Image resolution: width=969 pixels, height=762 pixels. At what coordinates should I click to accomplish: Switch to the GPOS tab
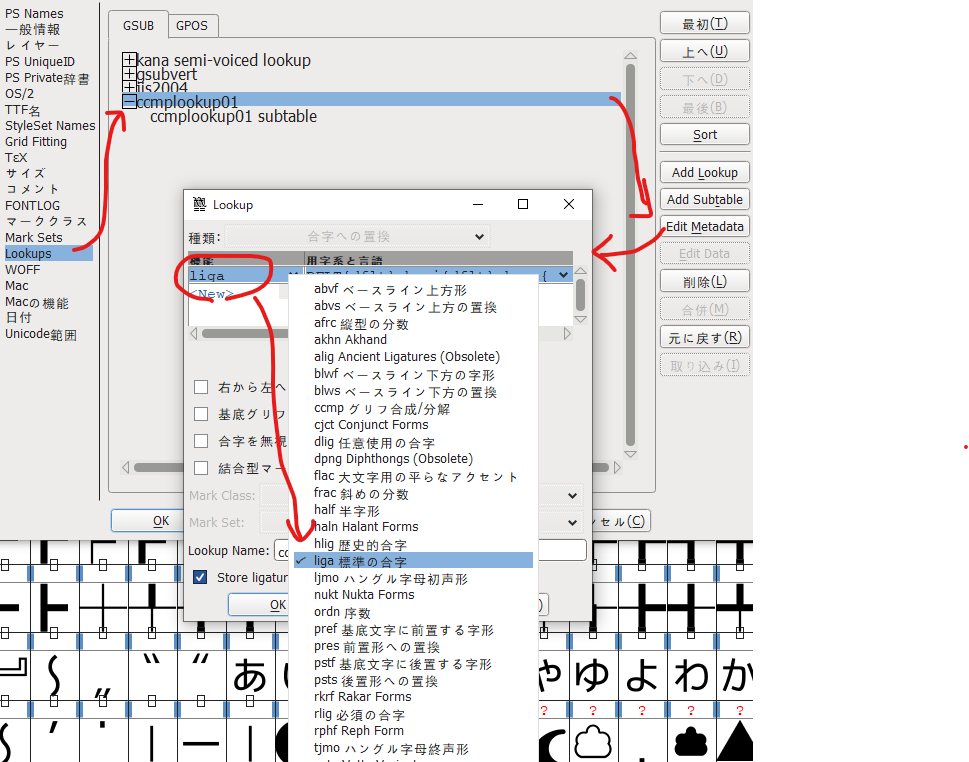tap(192, 25)
